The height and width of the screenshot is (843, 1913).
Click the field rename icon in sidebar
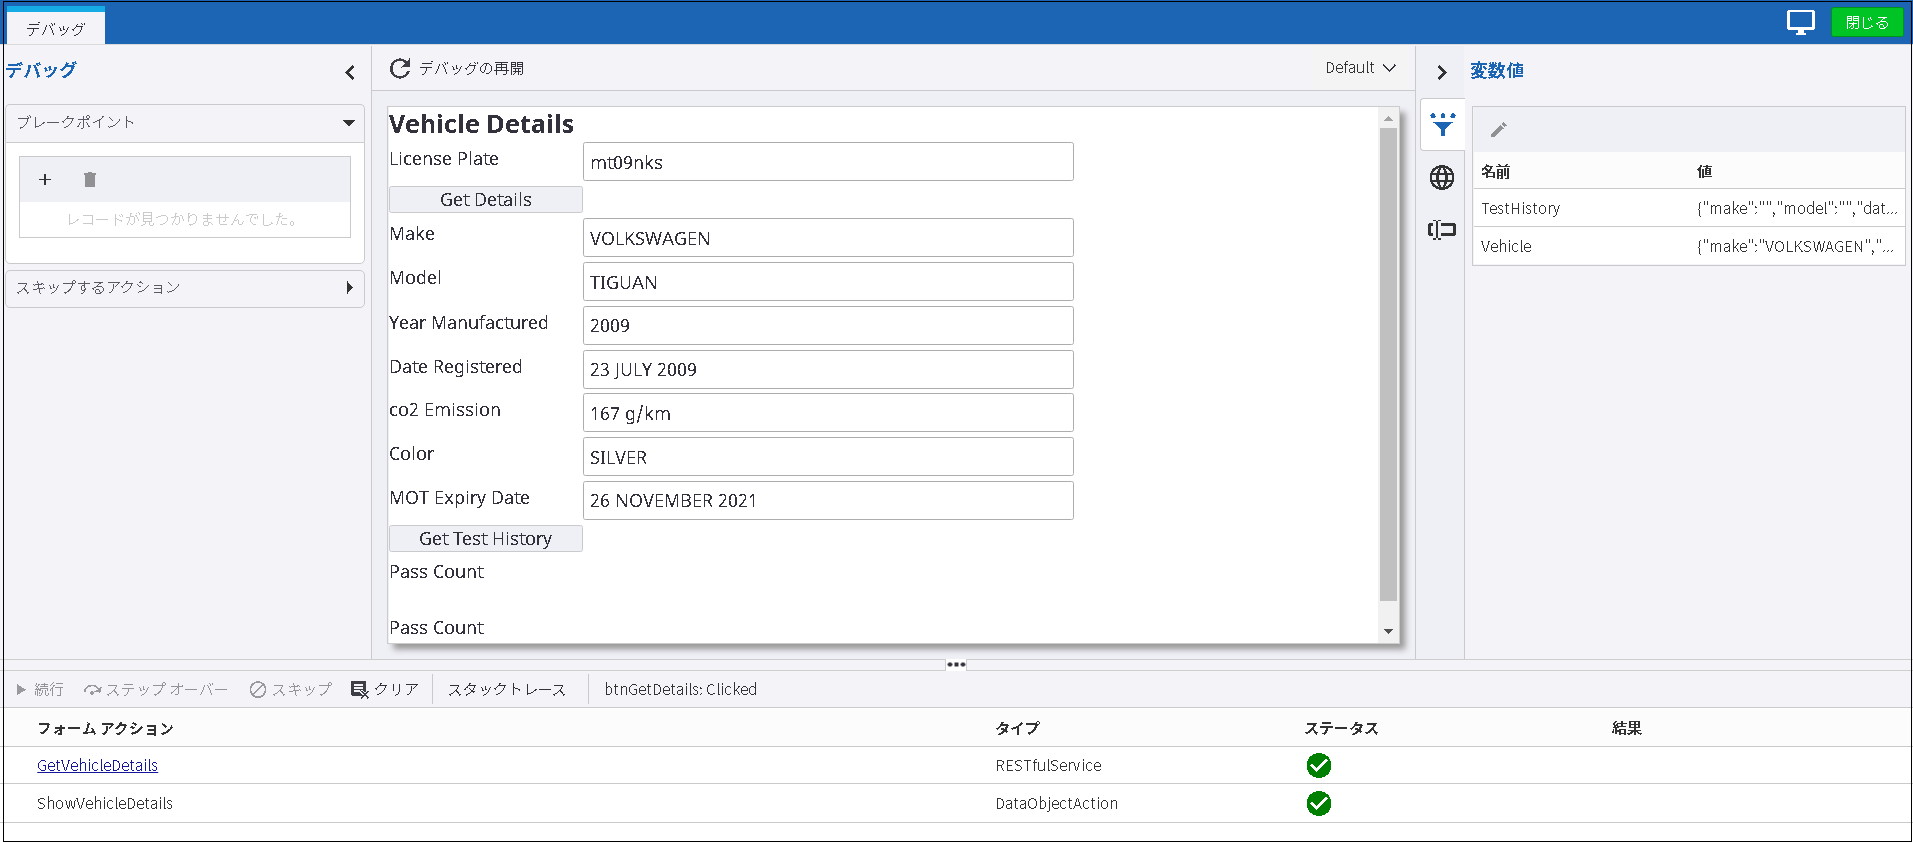coord(1442,231)
